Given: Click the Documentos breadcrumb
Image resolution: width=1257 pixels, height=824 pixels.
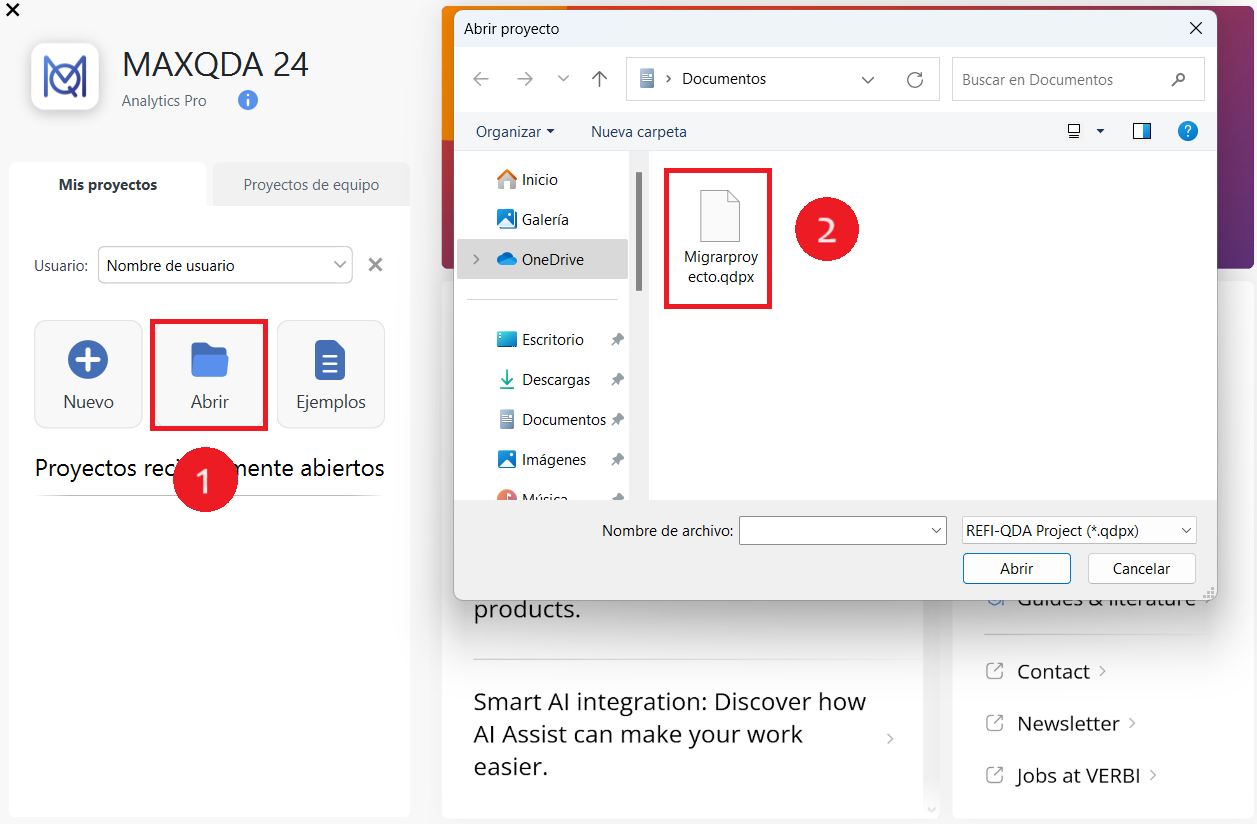Looking at the screenshot, I should [724, 79].
